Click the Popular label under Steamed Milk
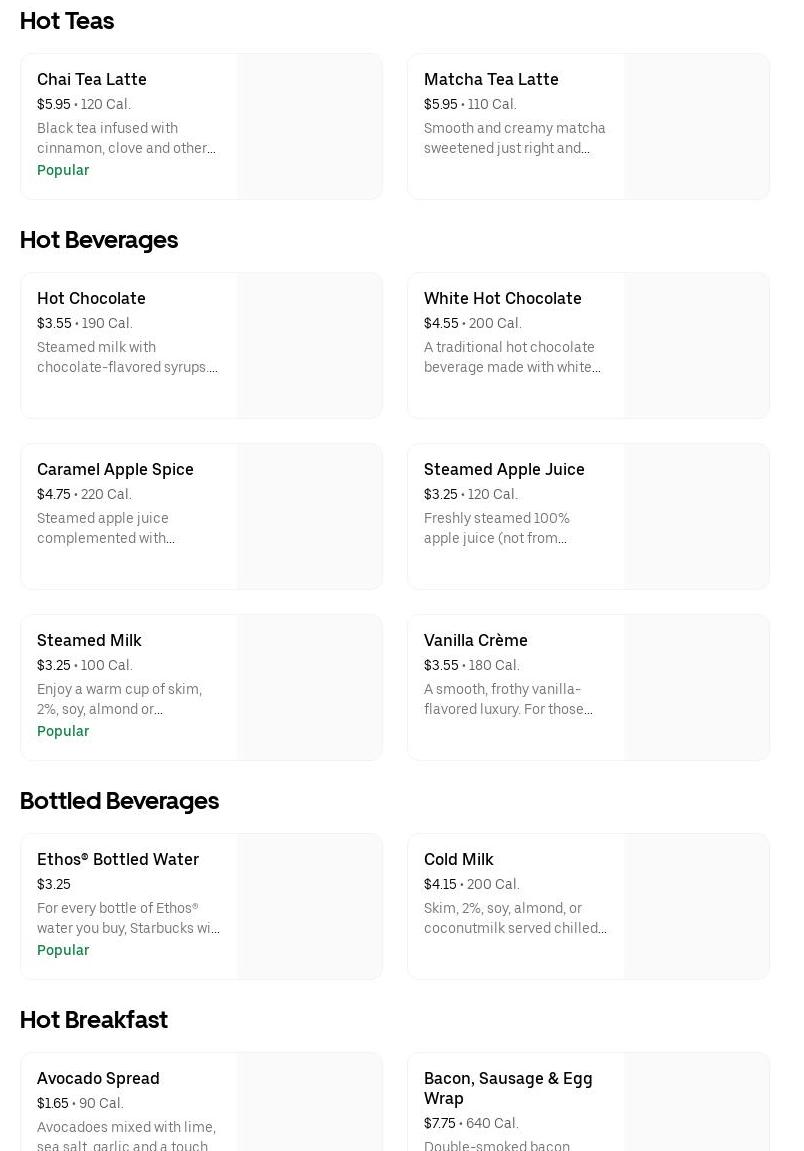Viewport: 804px width, 1151px height. pos(63,731)
